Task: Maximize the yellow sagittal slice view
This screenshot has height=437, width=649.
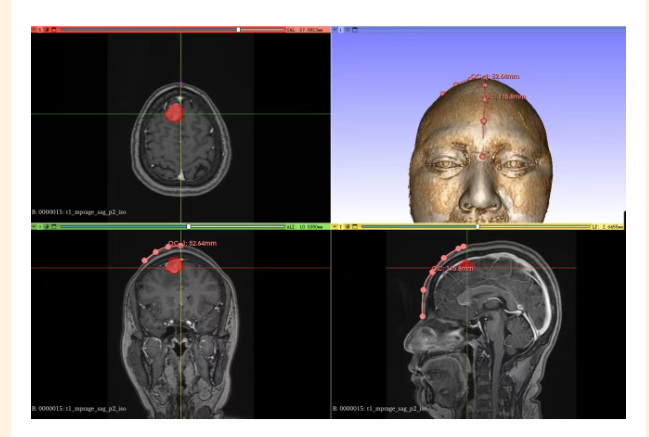Action: 355,227
